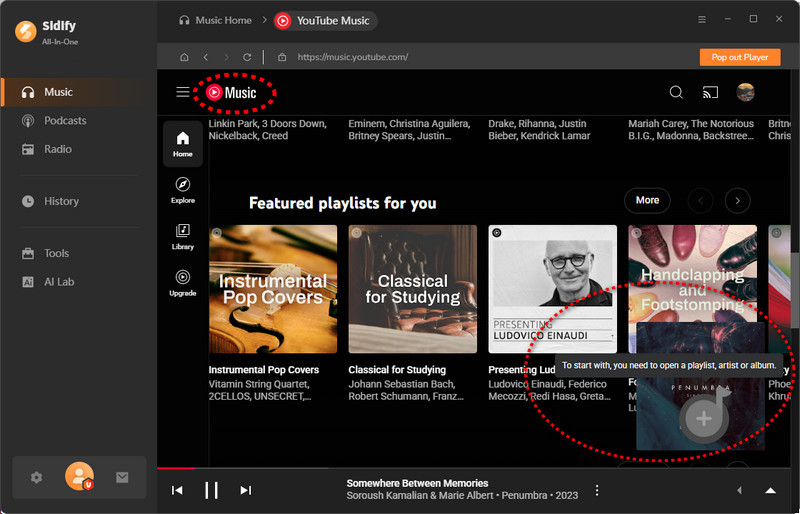
Task: Show previous featured playlists with left chevron
Action: [701, 201]
